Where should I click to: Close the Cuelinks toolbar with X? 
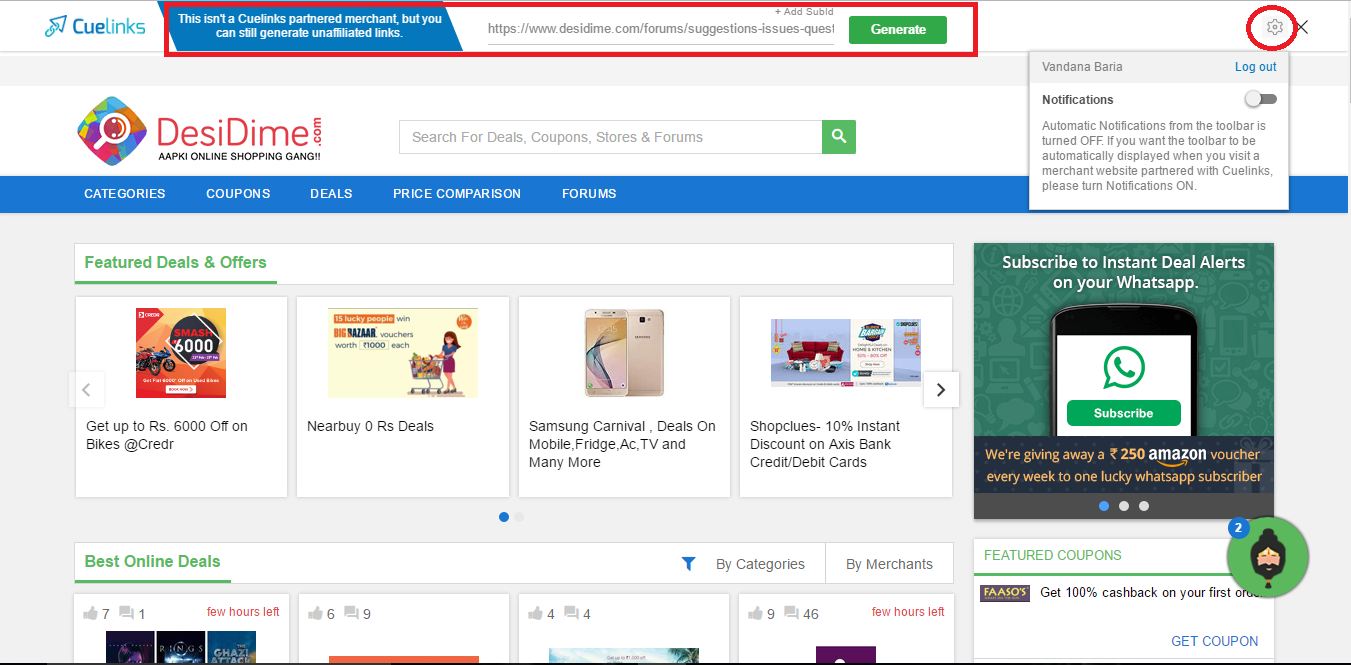pos(1302,28)
